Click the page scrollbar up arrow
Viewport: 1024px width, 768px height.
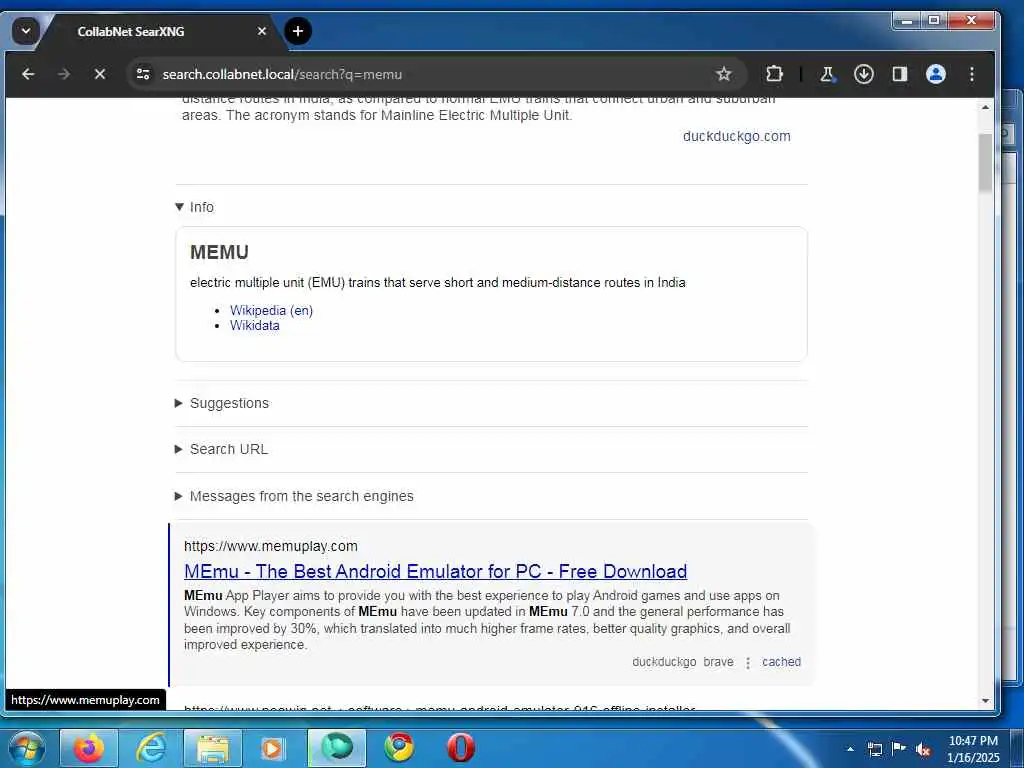985,107
